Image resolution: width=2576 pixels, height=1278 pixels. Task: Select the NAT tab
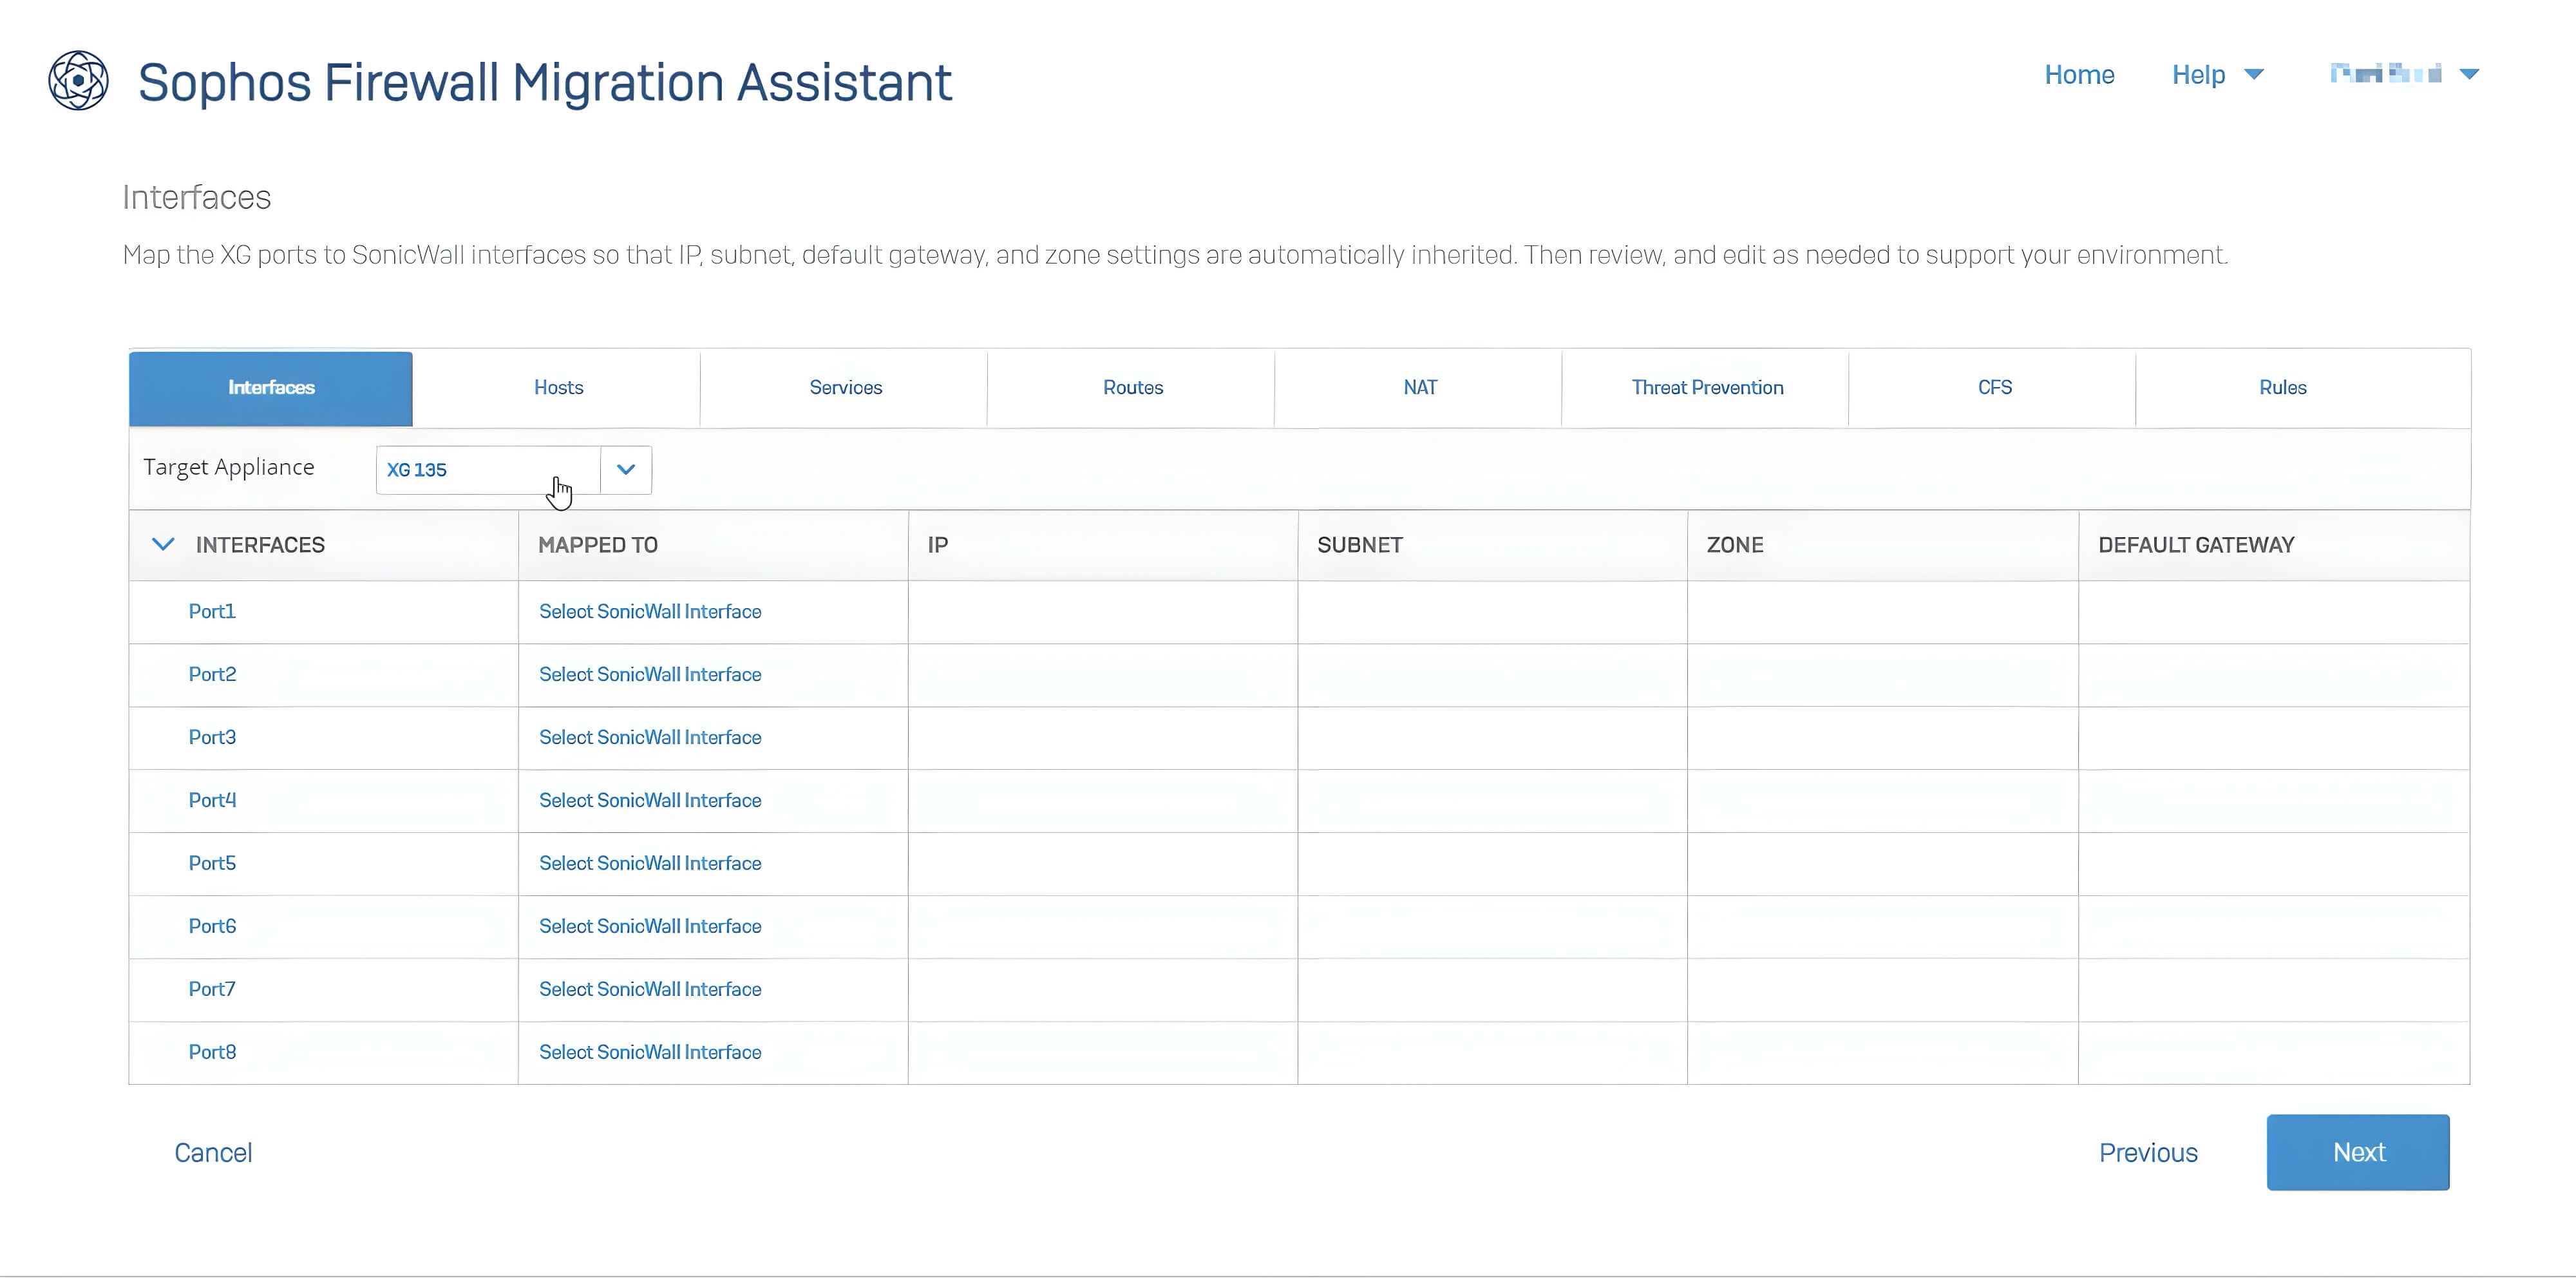(1419, 388)
